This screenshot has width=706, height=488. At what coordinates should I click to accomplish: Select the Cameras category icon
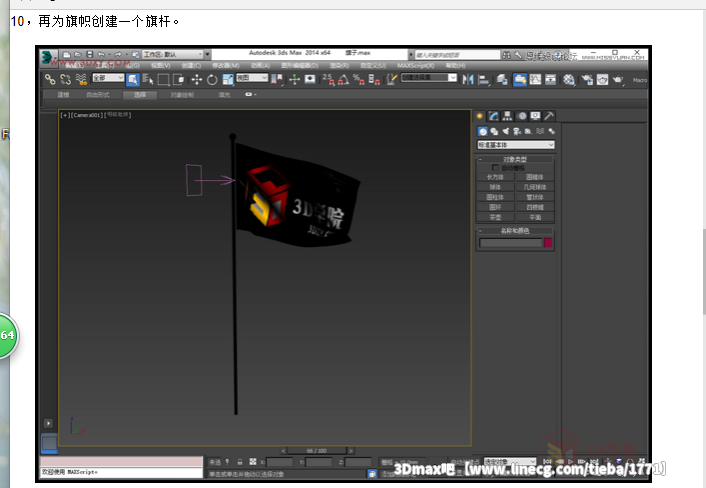[x=517, y=131]
